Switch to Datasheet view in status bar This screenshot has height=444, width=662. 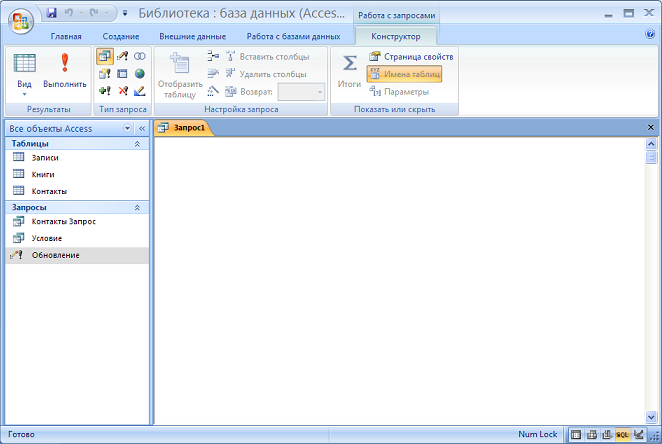tap(576, 434)
